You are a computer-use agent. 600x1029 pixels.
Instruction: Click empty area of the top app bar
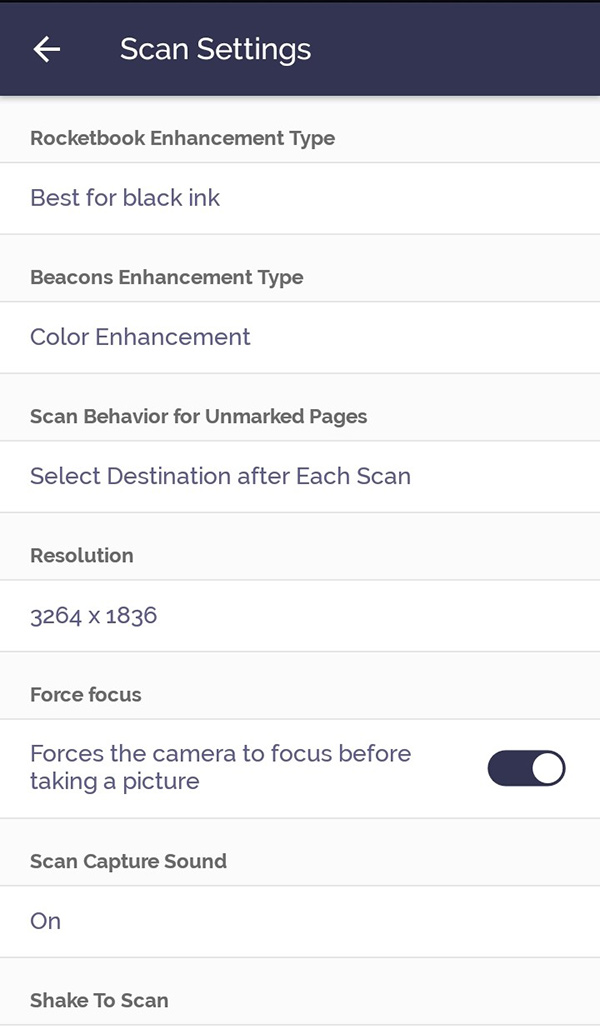click(x=450, y=49)
